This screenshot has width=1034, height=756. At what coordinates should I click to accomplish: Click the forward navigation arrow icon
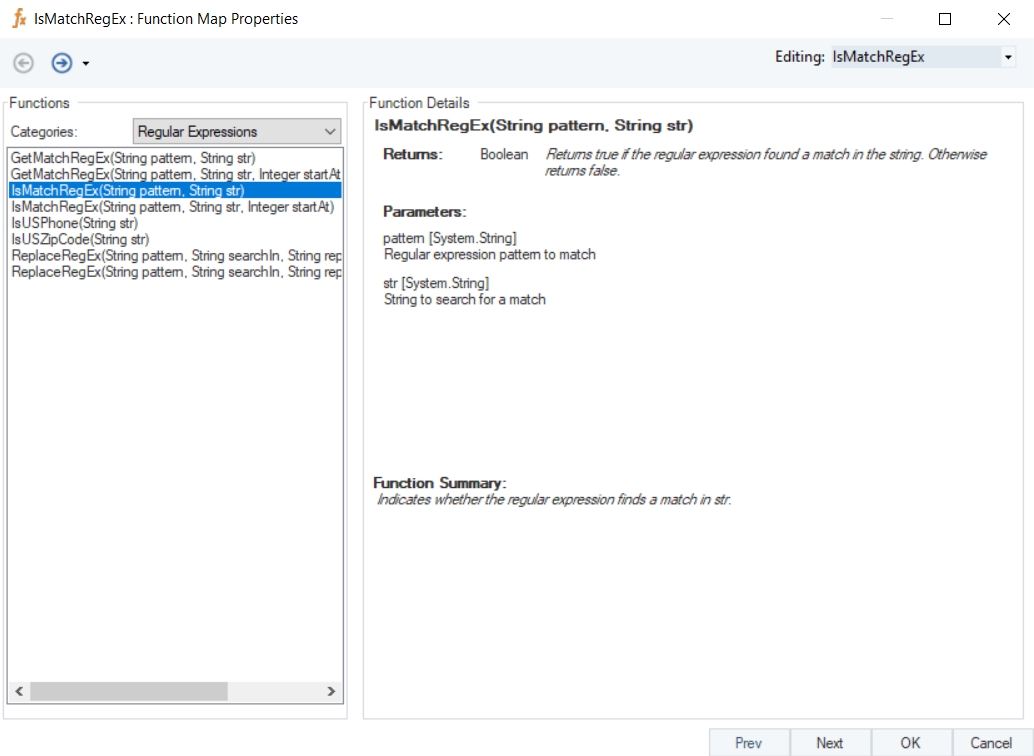62,63
